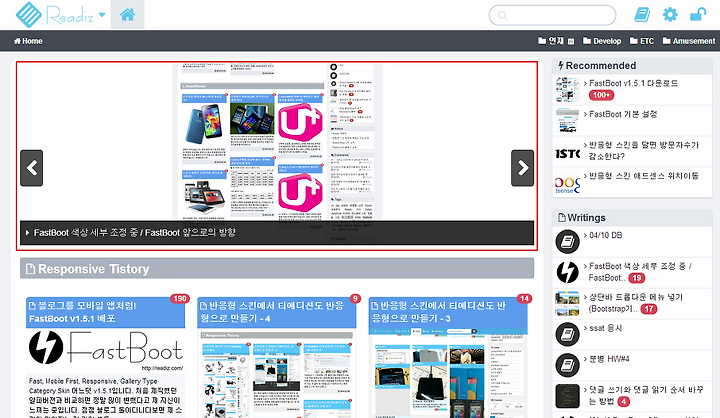Click the 9 comment count badge
Viewport: 720px width, 418px height.
pos(355,299)
